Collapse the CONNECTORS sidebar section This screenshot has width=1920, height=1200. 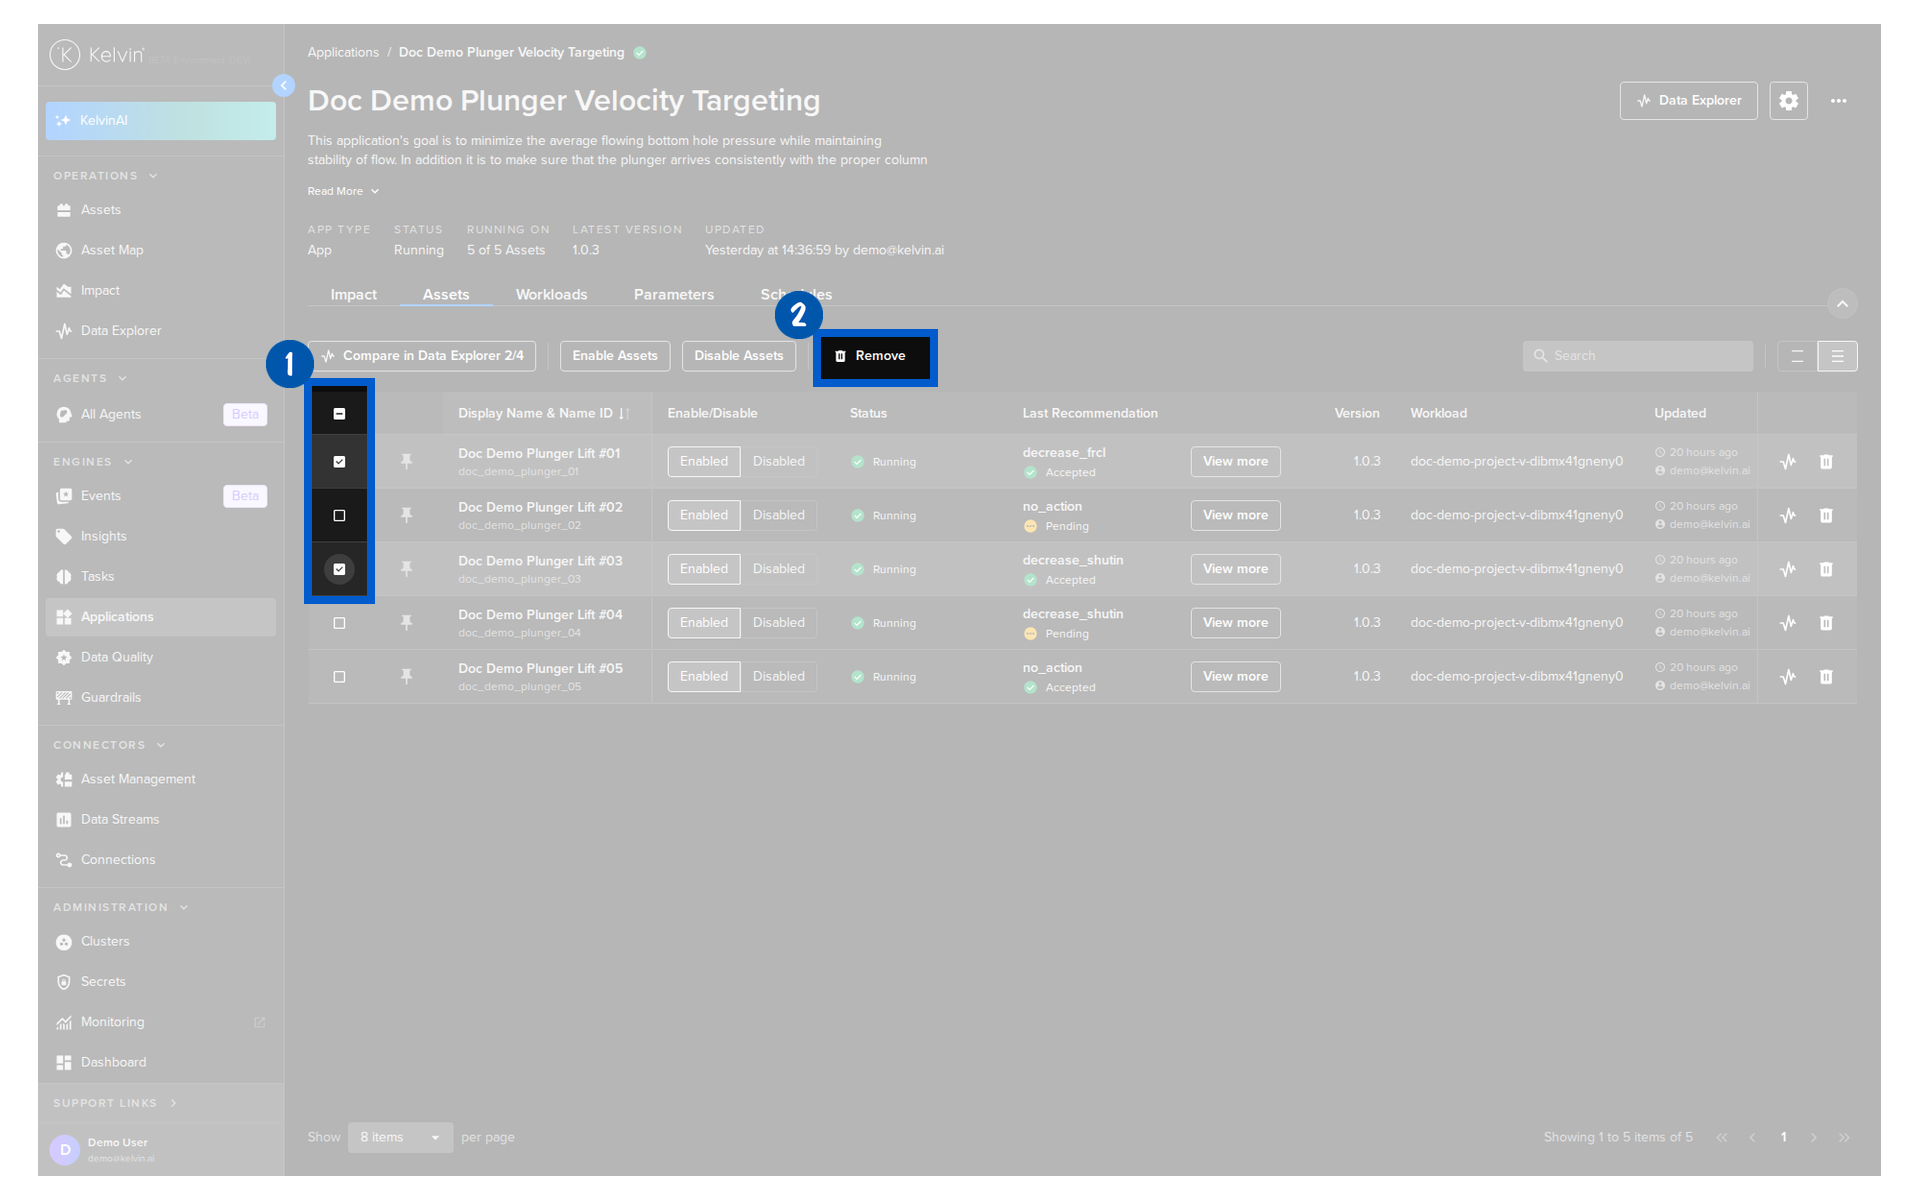tap(109, 745)
